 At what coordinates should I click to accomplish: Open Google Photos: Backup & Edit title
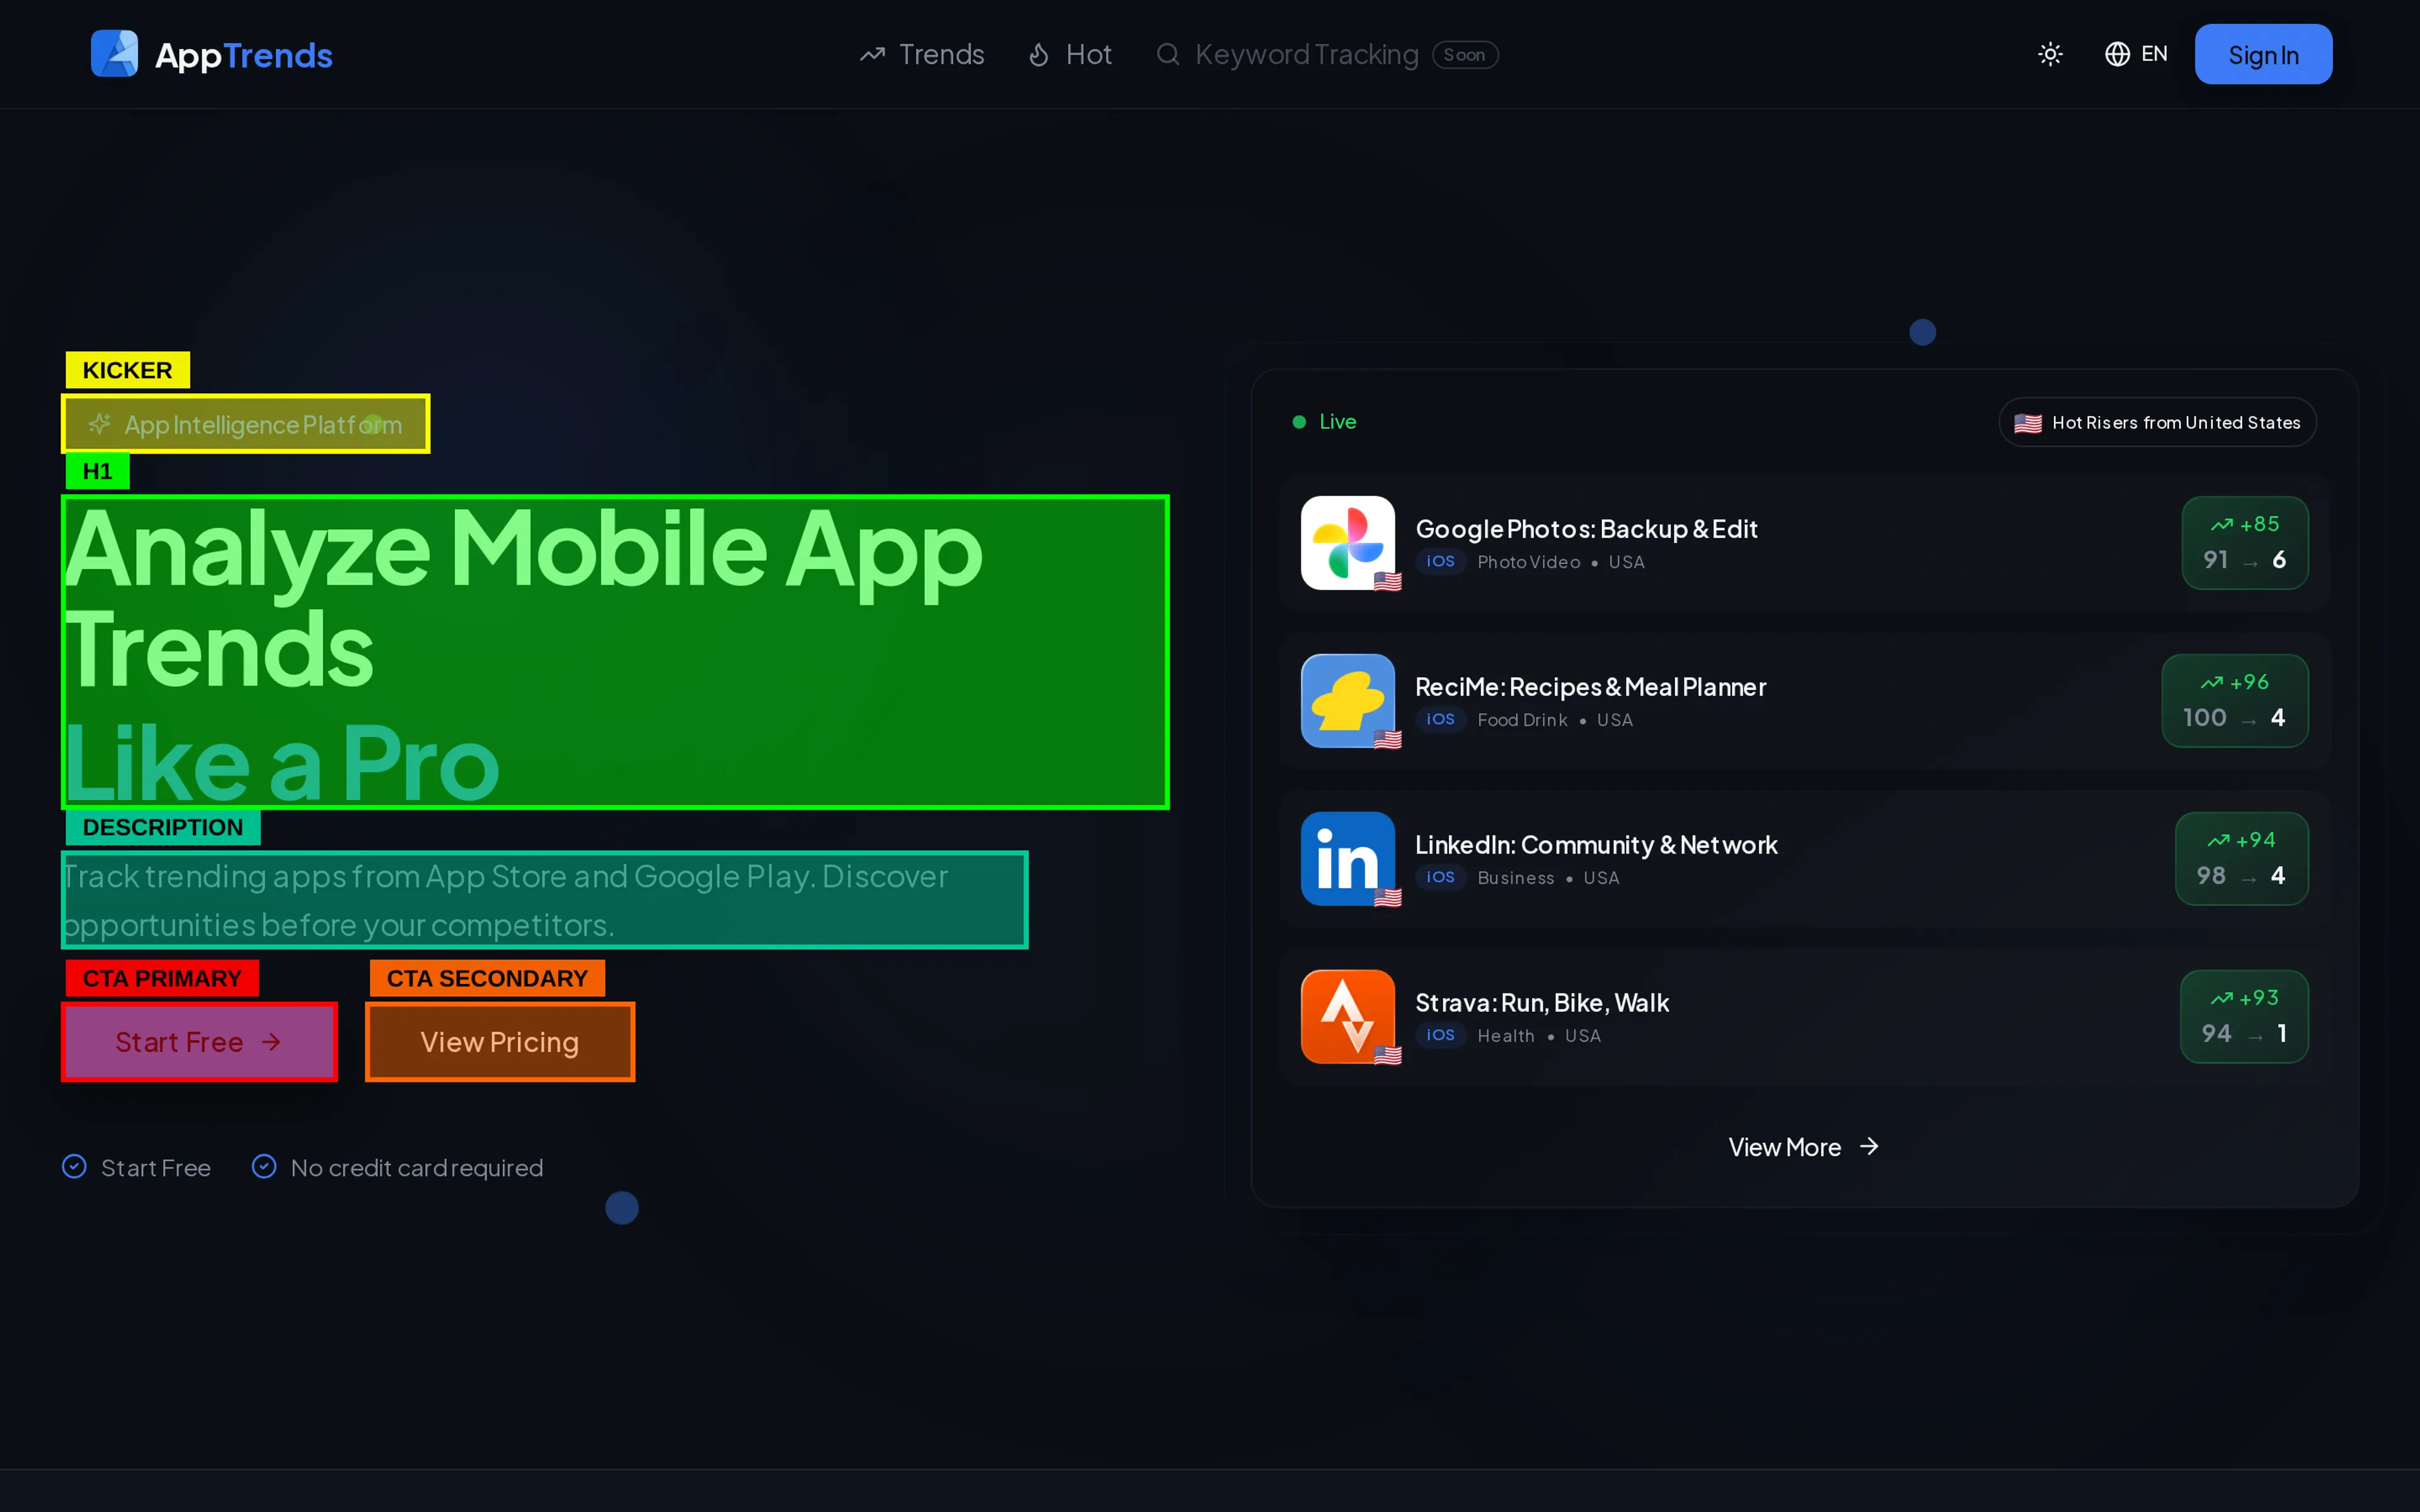coord(1586,529)
